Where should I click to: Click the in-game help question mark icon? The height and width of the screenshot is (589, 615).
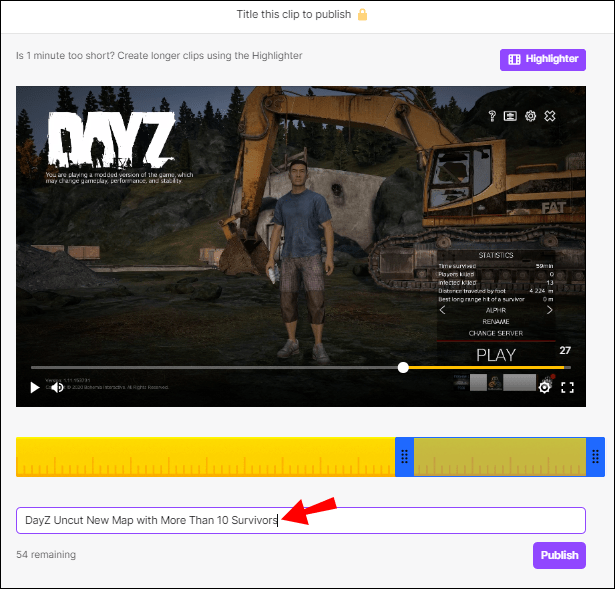coord(492,116)
